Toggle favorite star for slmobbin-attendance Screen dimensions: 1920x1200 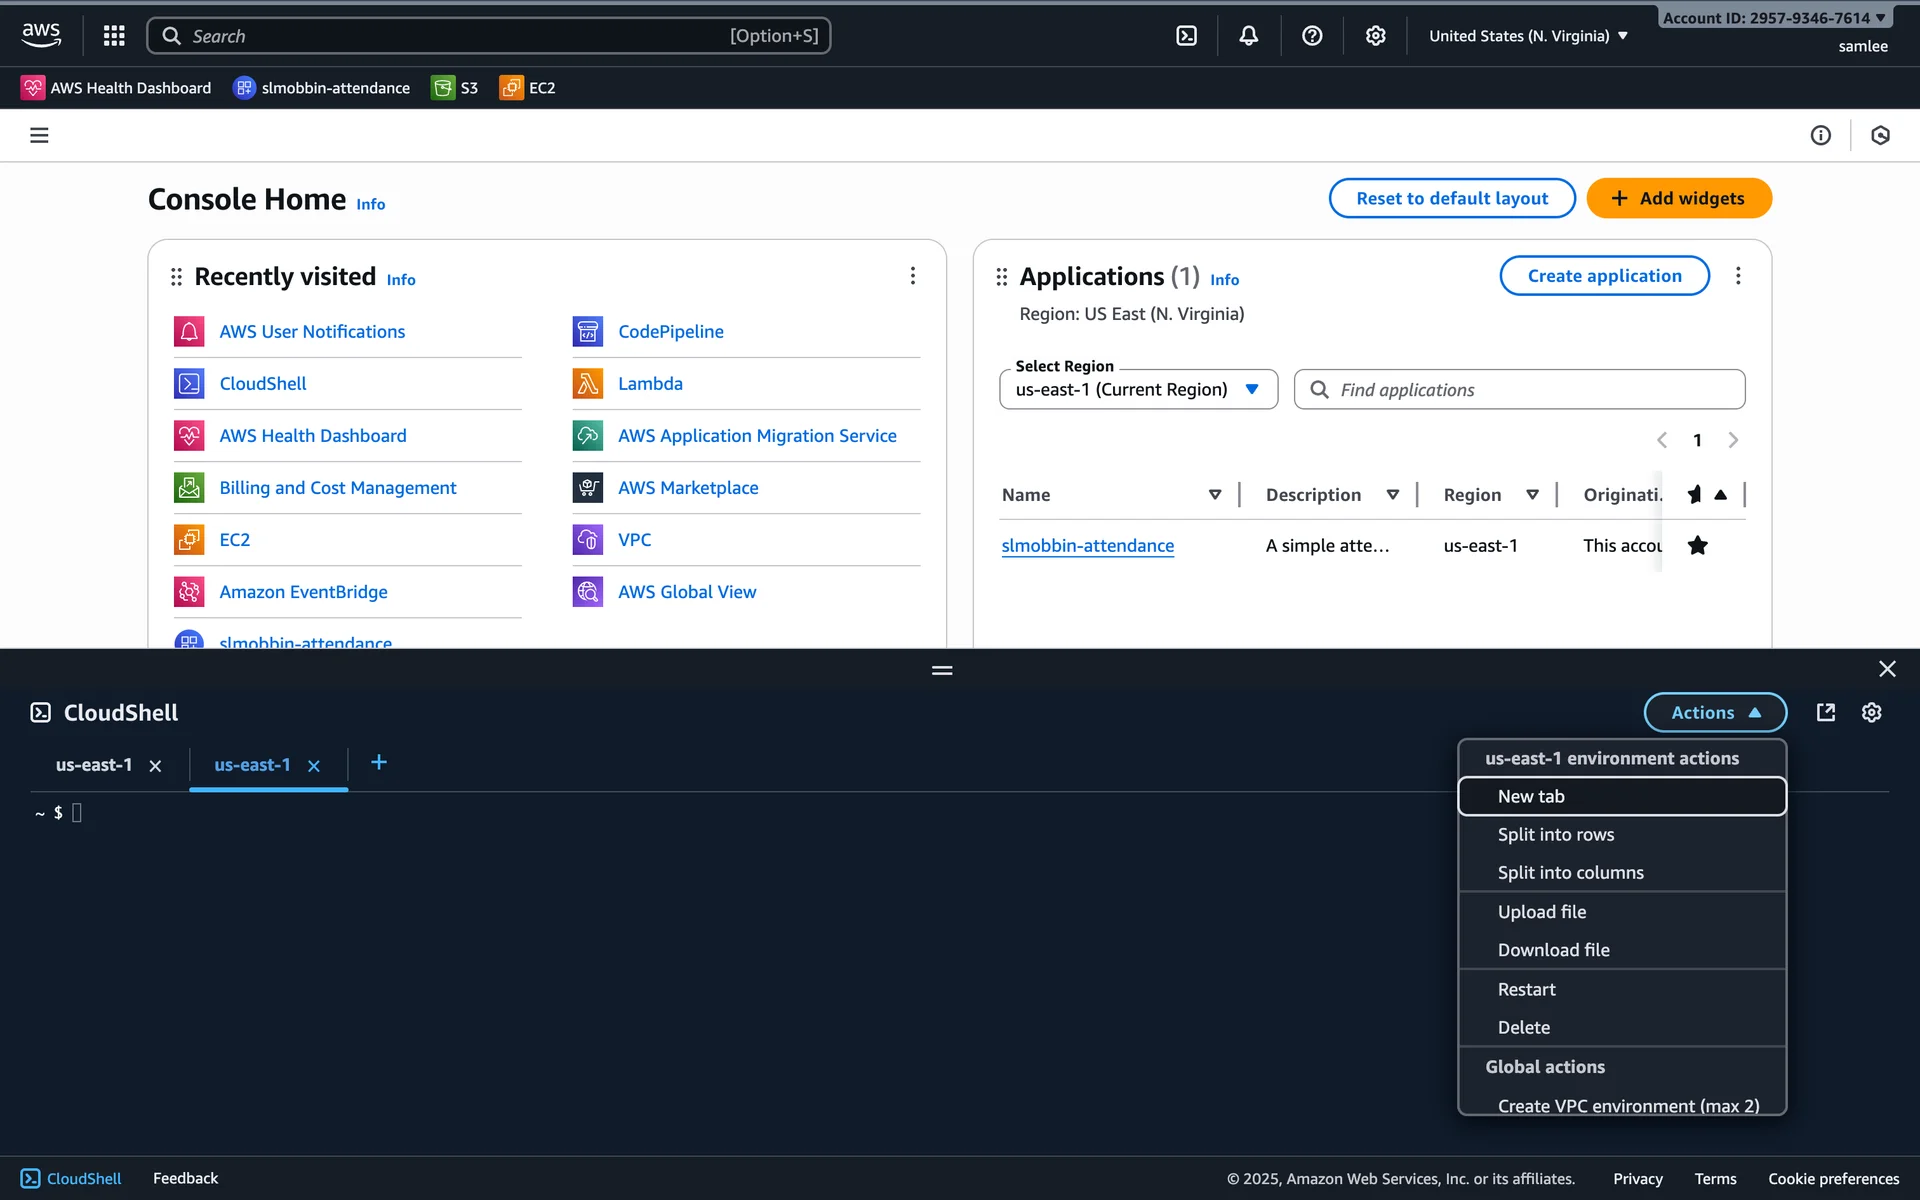coord(1697,545)
